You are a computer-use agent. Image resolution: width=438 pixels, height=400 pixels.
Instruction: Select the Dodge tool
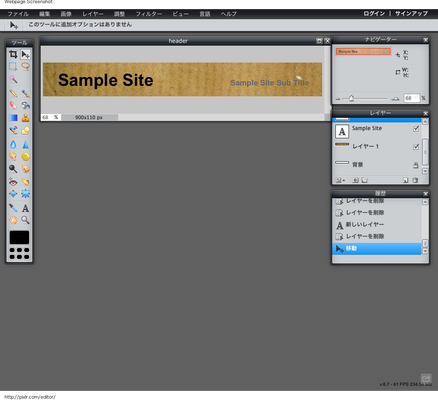click(13, 169)
